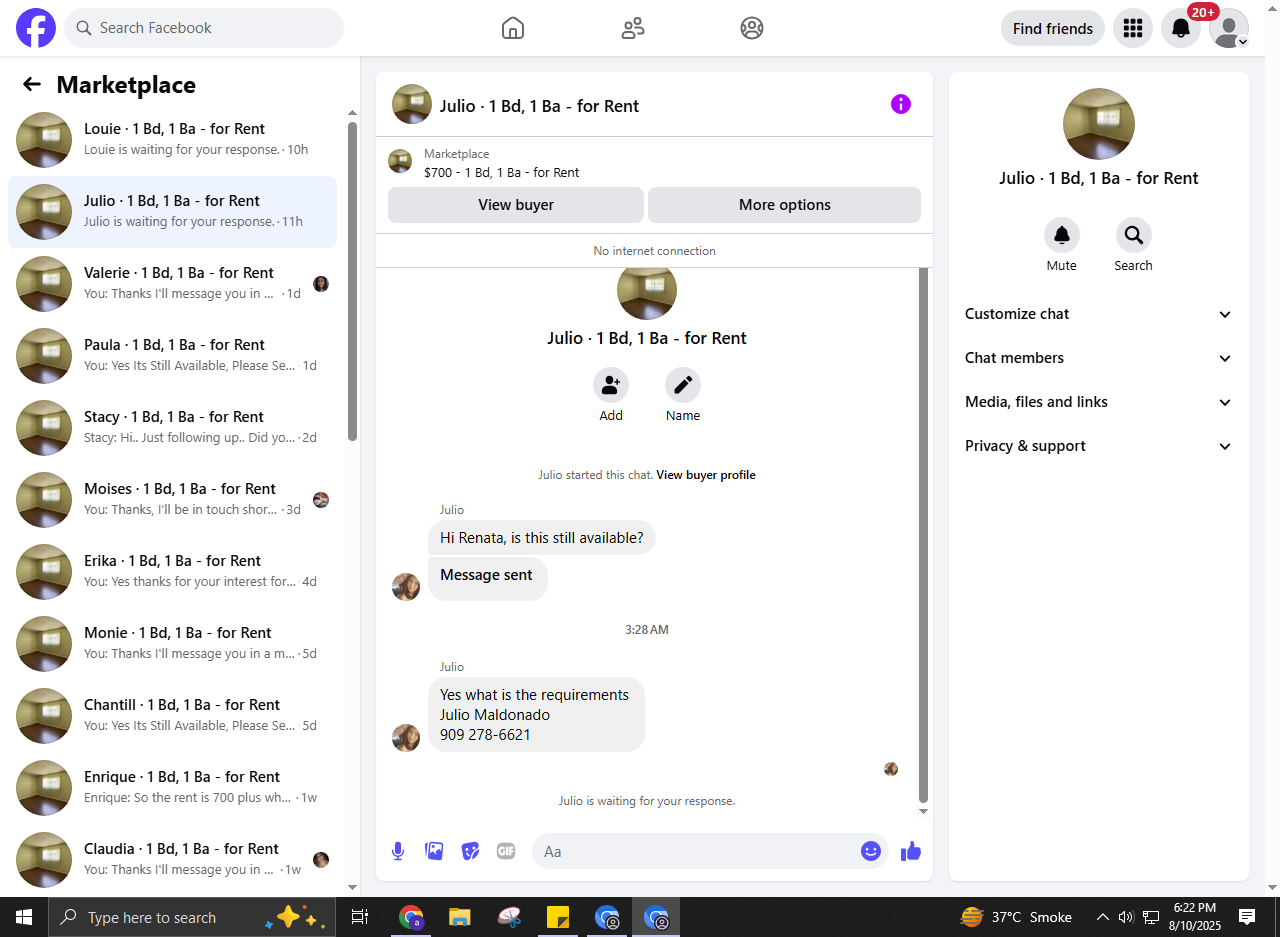Viewport: 1280px width, 937px height.
Task: Open the account profile avatar menu
Action: coord(1229,28)
